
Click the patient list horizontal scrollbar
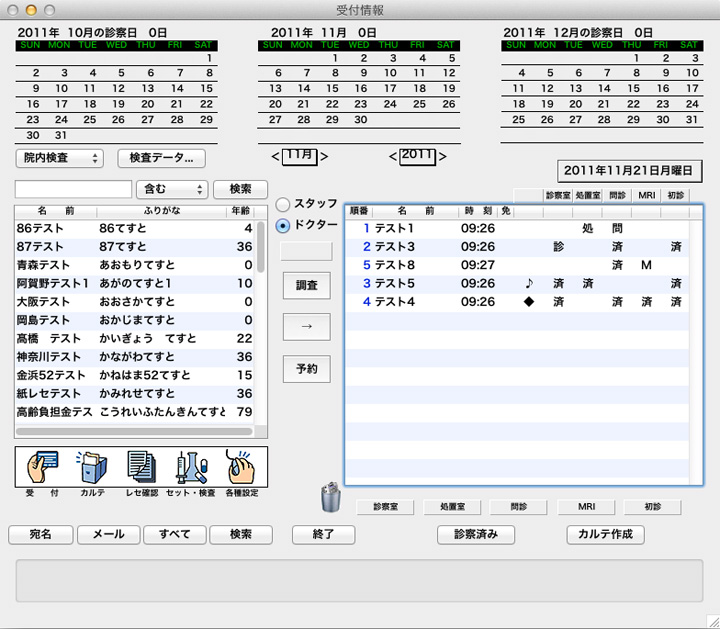click(134, 432)
